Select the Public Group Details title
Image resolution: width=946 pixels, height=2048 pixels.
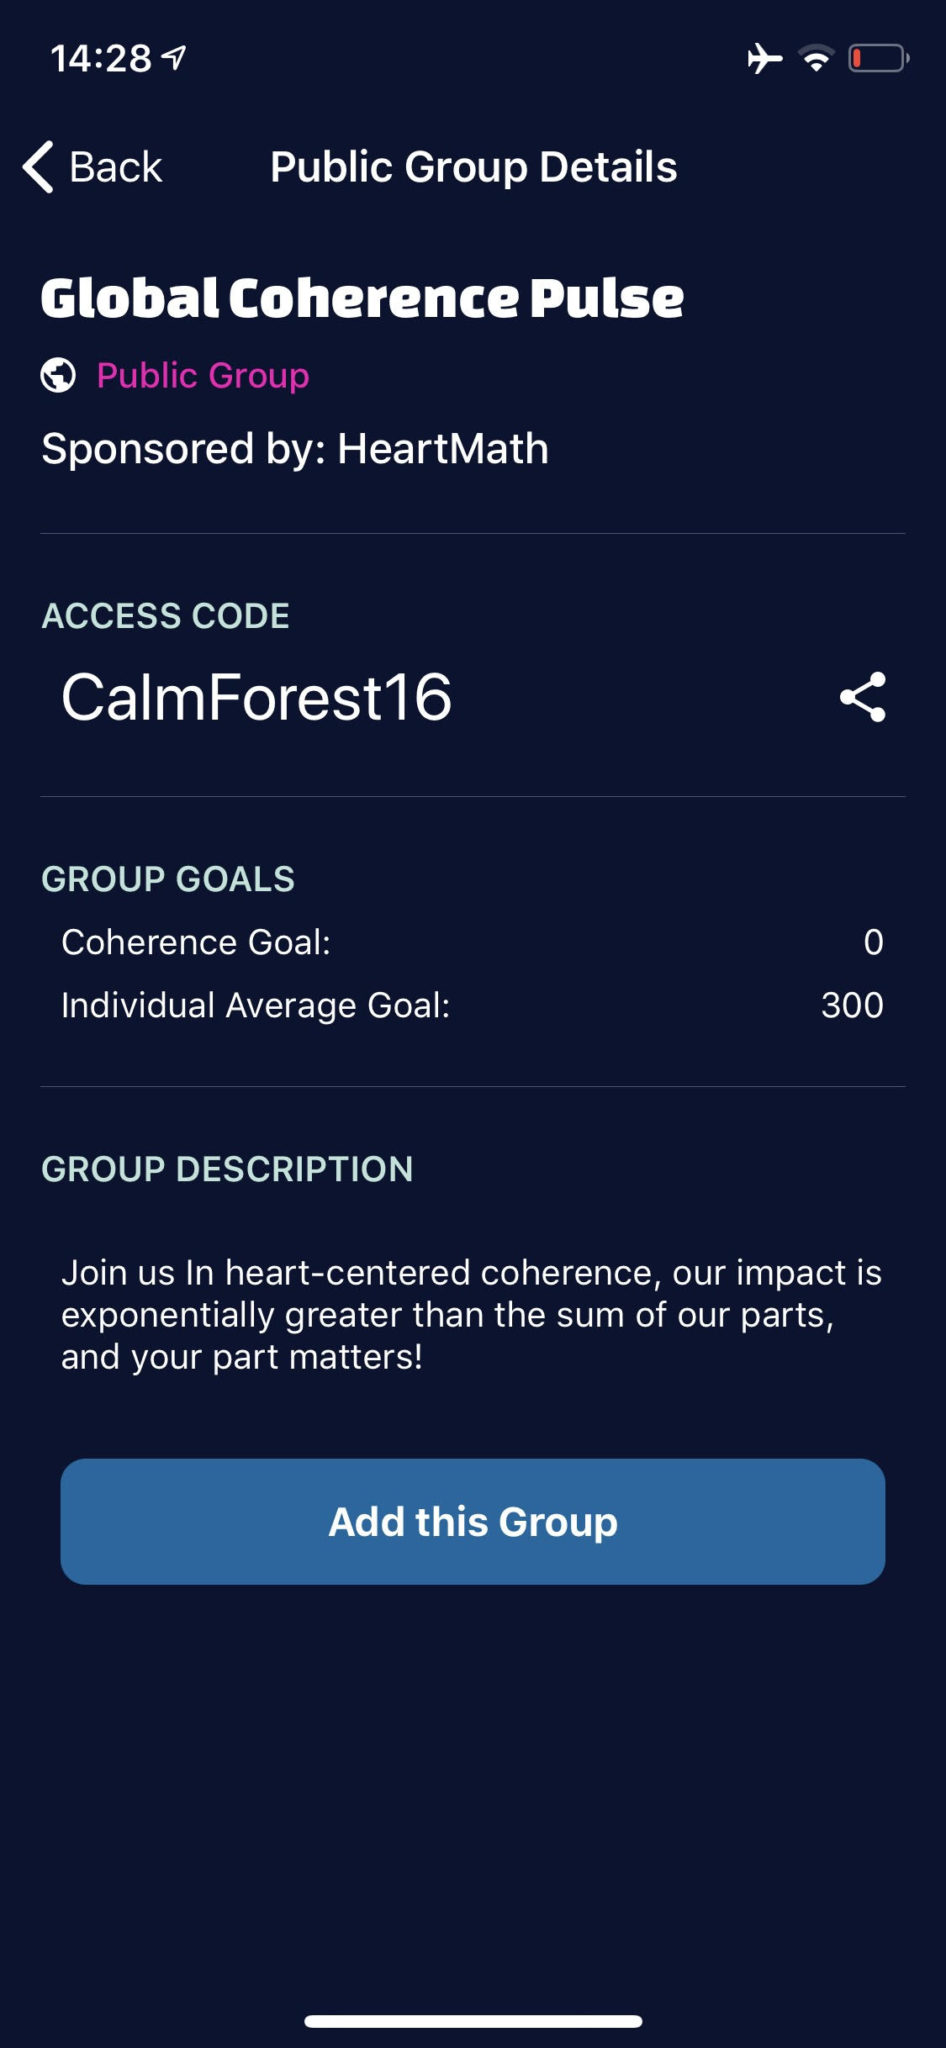click(x=473, y=166)
